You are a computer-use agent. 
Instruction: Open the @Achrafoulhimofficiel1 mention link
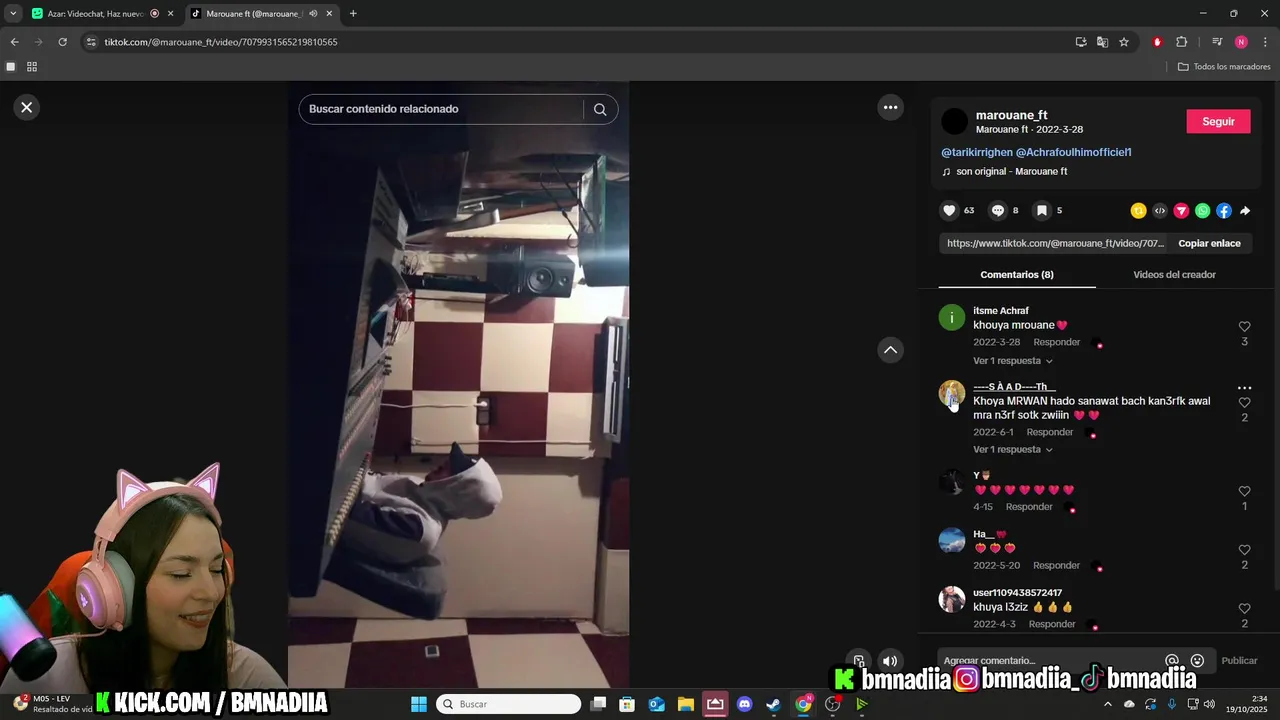1073,152
